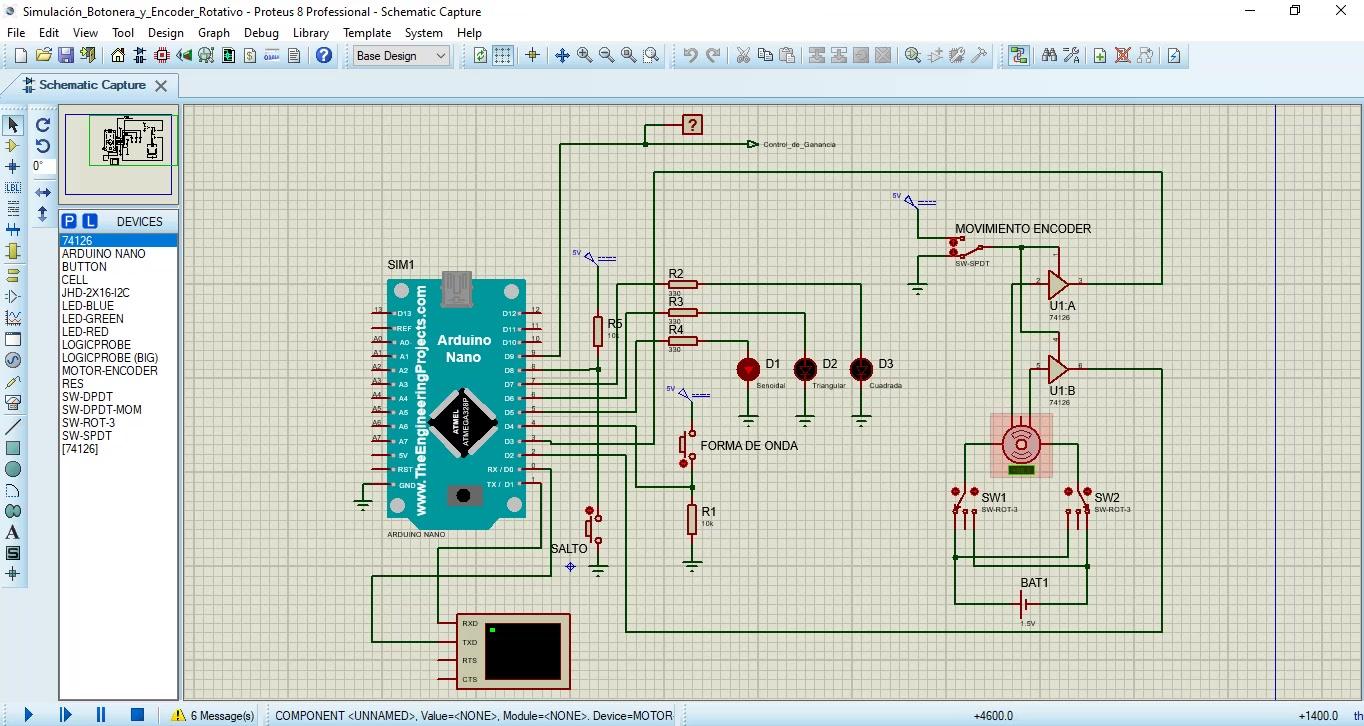Cut selection with the scissors icon
This screenshot has height=726, width=1364.
pyautogui.click(x=743, y=56)
